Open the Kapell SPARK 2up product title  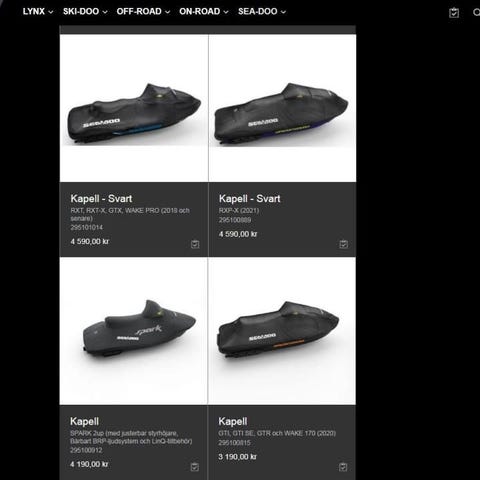coord(84,421)
